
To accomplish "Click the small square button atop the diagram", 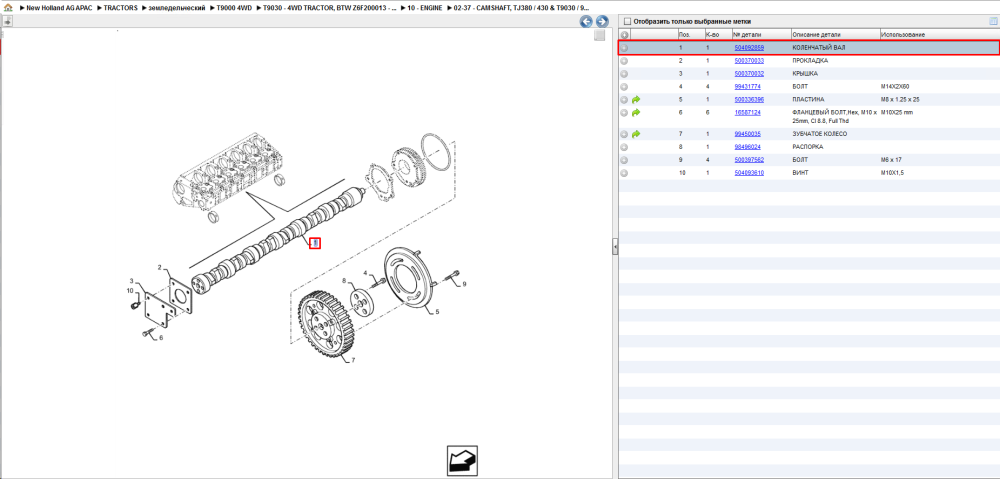I will (x=599, y=36).
